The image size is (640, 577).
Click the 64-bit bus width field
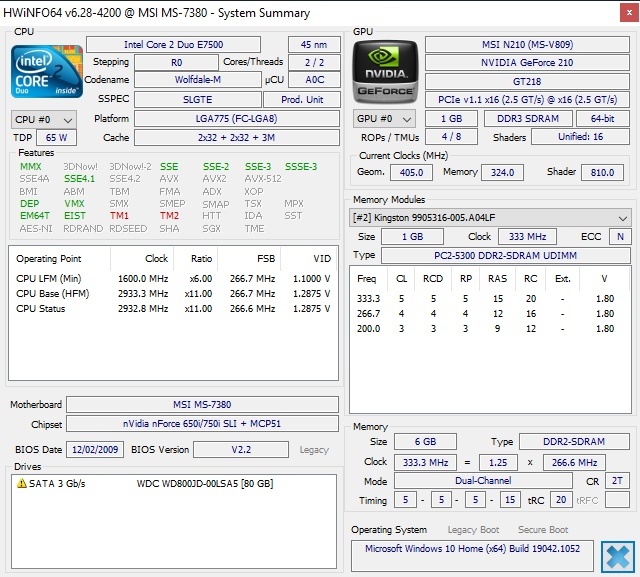coord(602,118)
